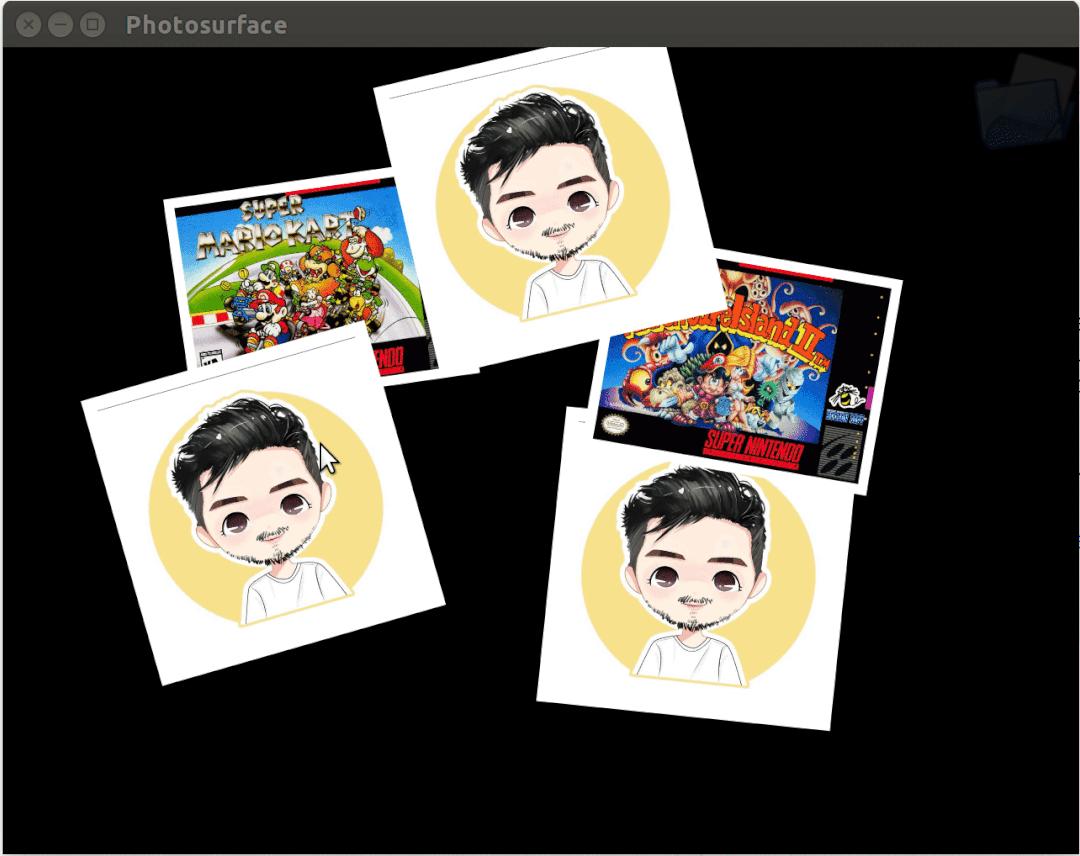Click the oval Nintendo seal on Adventure Island cover
Screen dimensions: 1080x856
coord(615,424)
